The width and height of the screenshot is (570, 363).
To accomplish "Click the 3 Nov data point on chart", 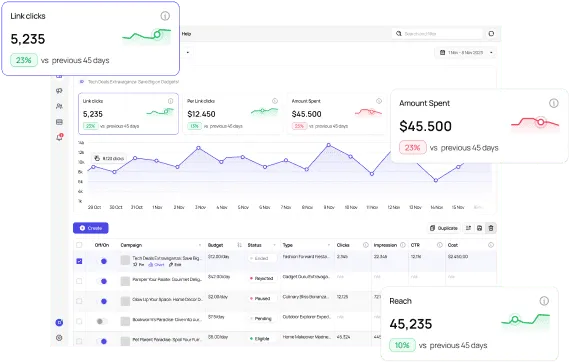I will click(x=198, y=148).
